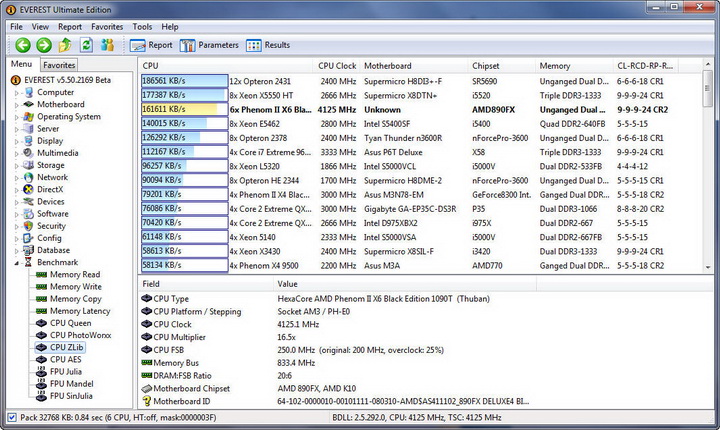The width and height of the screenshot is (720, 430).
Task: Click the results list scroll down arrow
Action: 708,267
